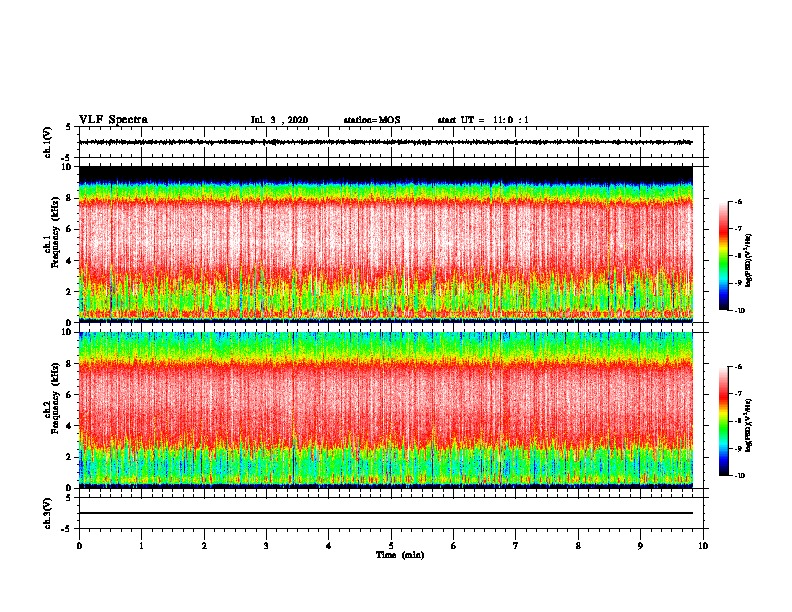Click the x-axis tick label "3"
792x612 pixels.
pyautogui.click(x=266, y=546)
